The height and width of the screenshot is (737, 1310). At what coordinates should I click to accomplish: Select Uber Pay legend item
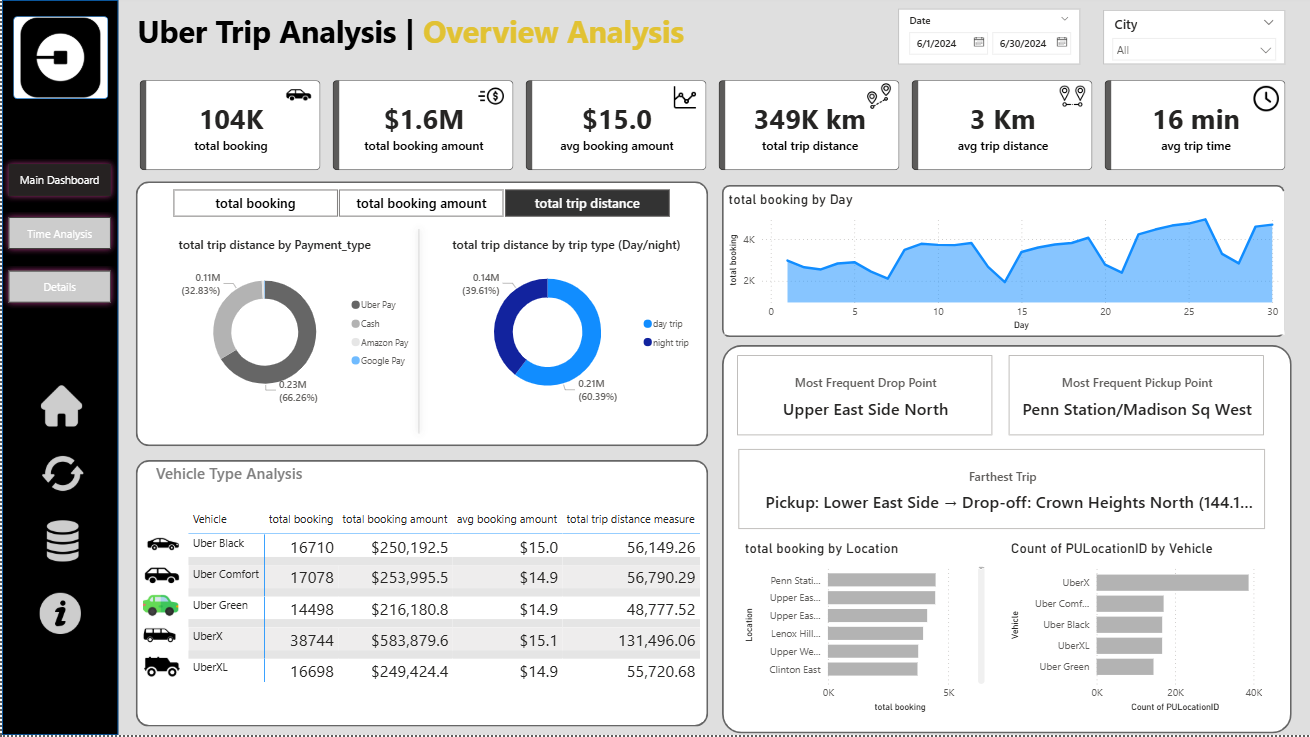(x=372, y=304)
